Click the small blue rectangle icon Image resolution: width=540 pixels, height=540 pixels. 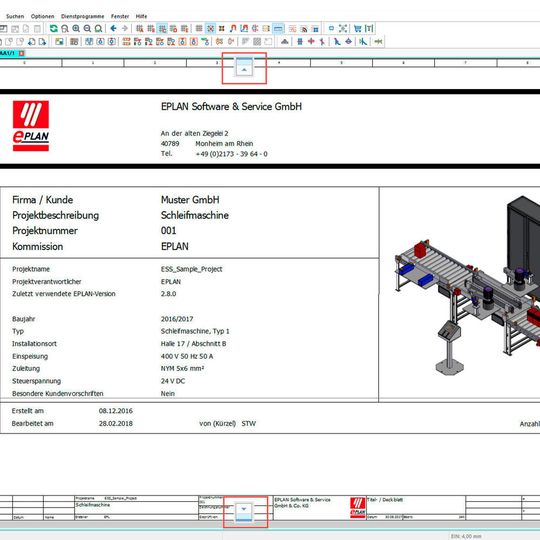coord(331,28)
